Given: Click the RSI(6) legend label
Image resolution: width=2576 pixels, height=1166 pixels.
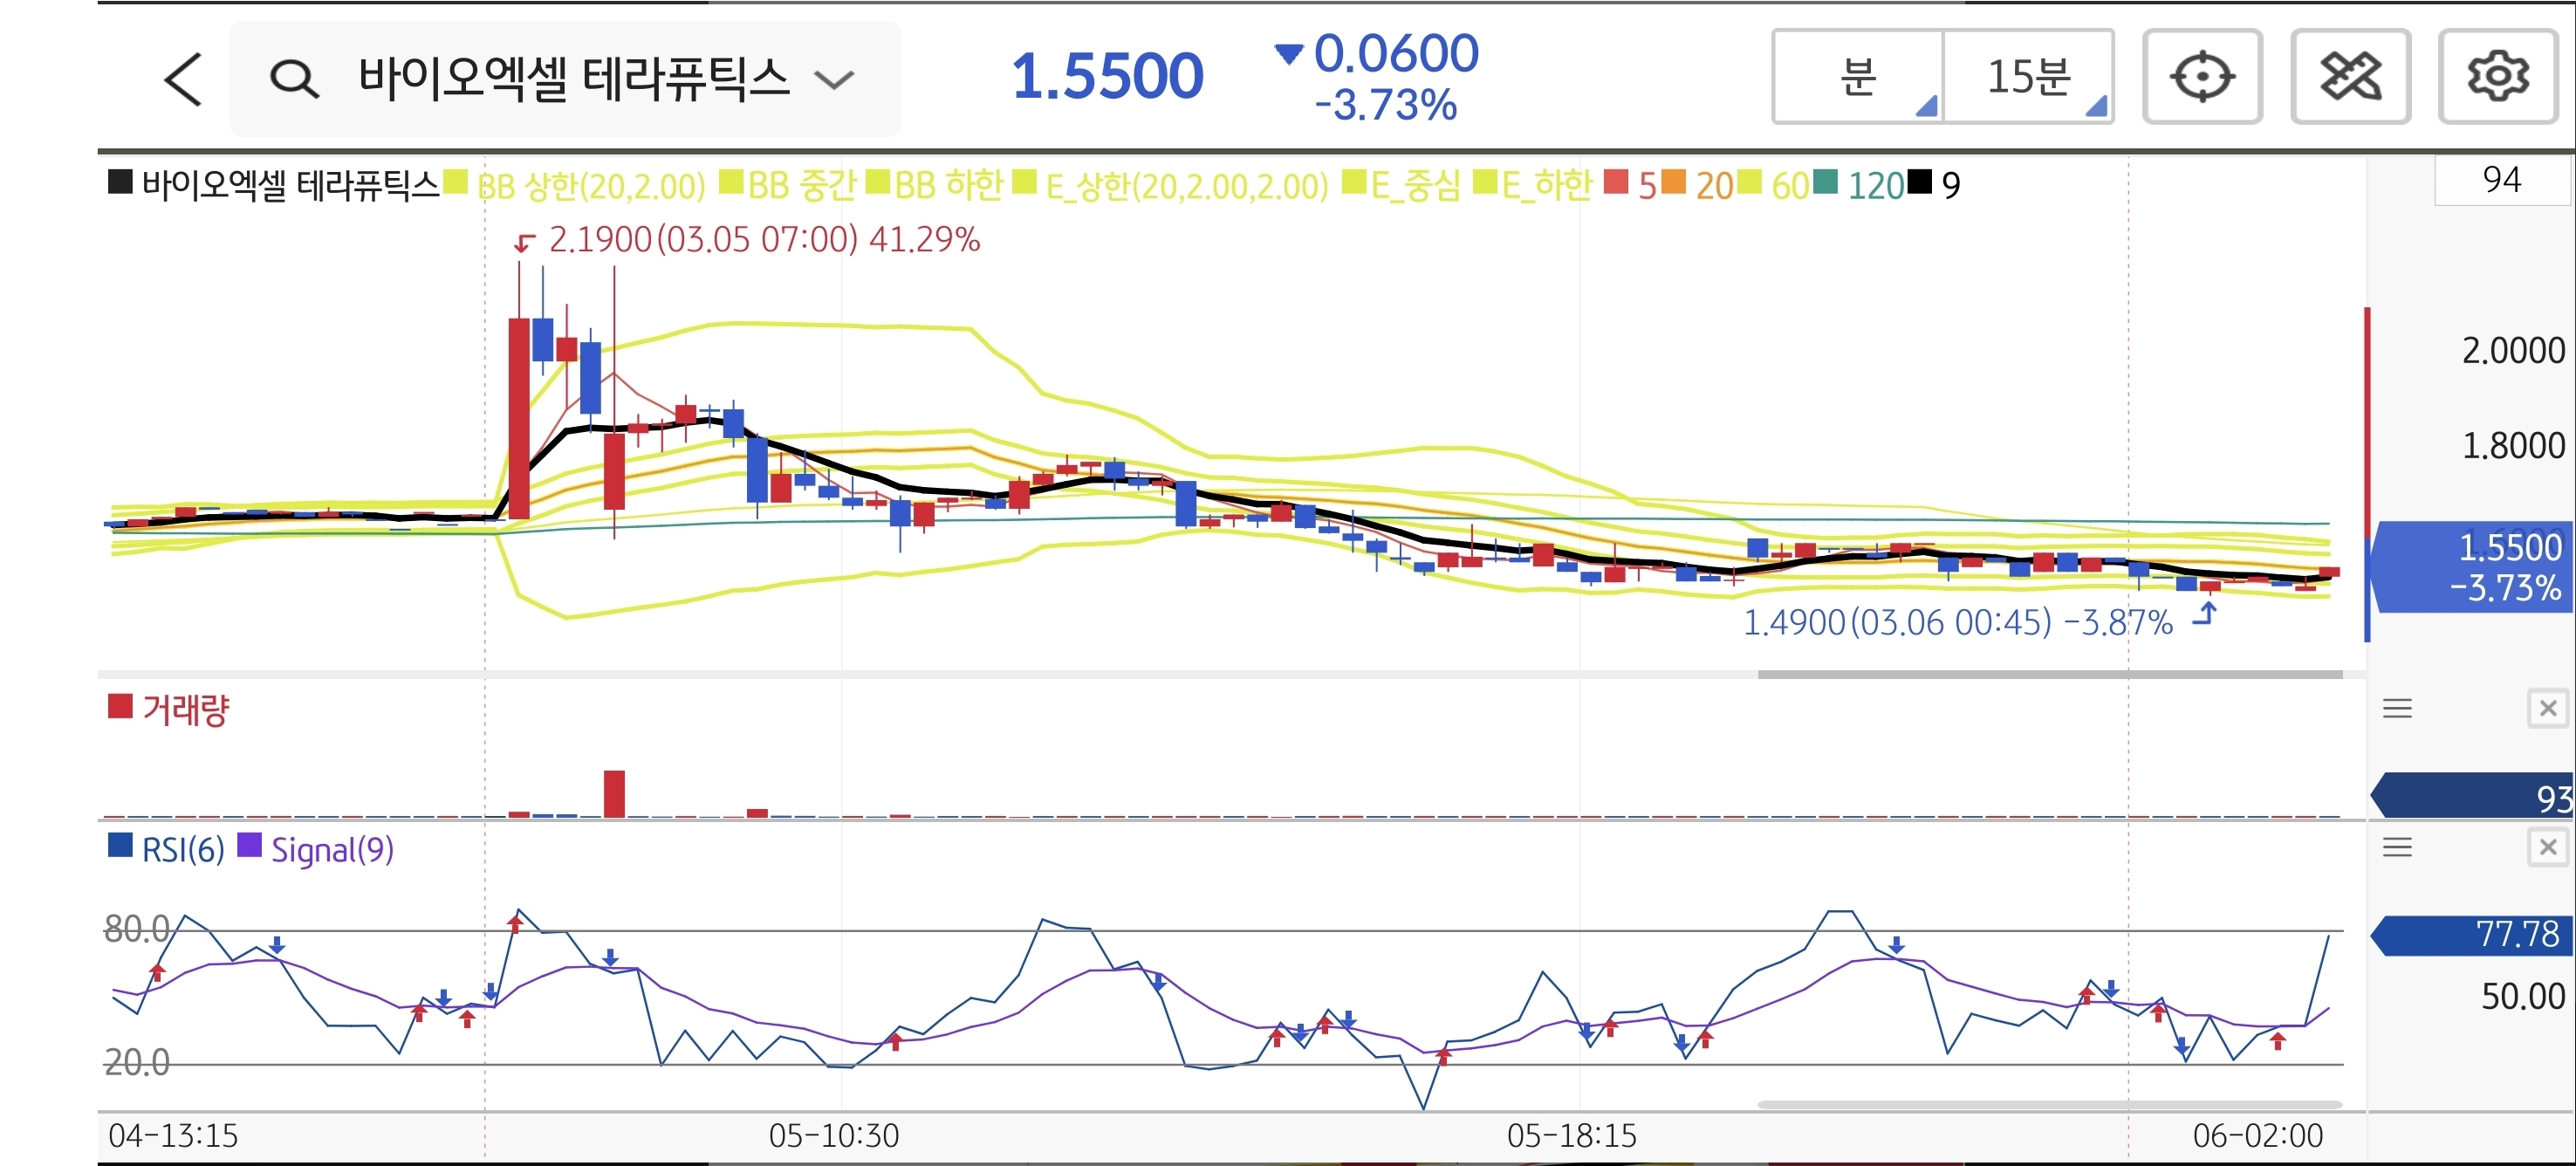Looking at the screenshot, I should 182,850.
